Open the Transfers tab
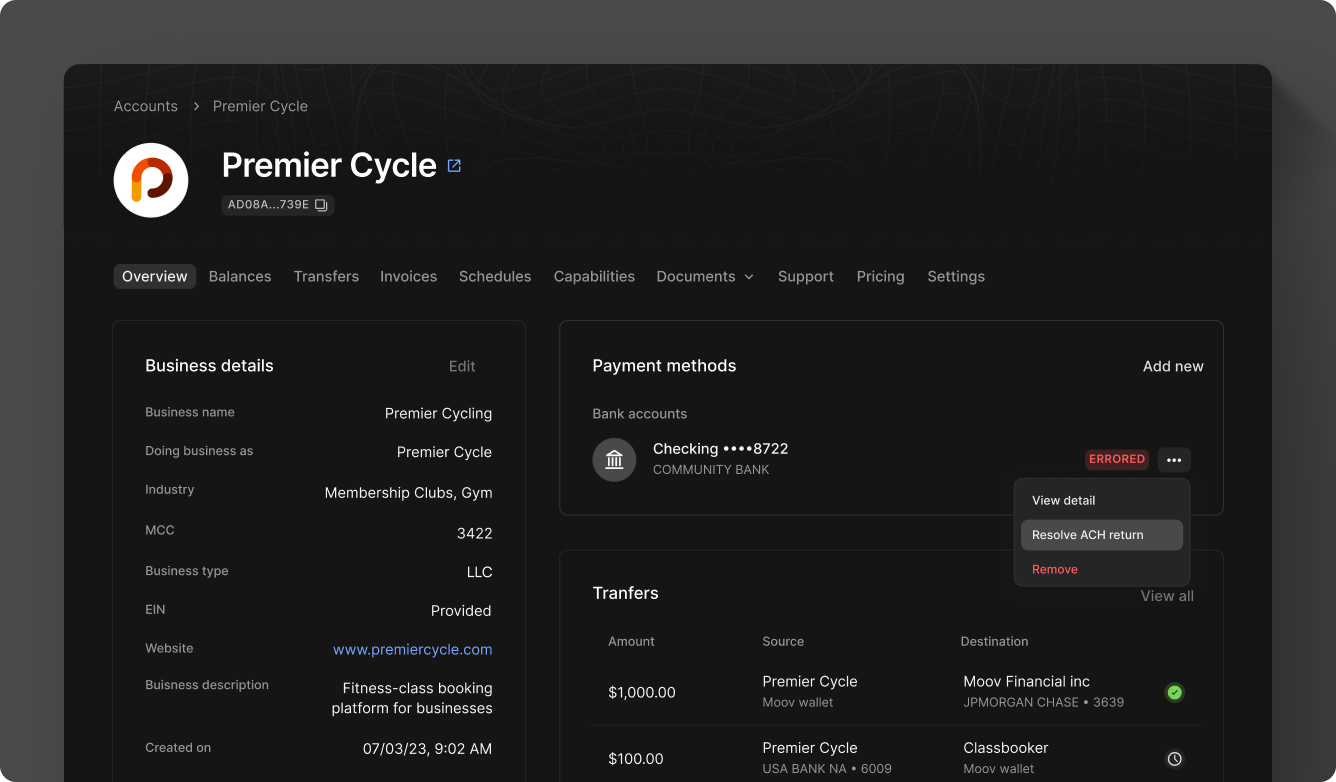Image resolution: width=1336 pixels, height=782 pixels. (x=326, y=277)
